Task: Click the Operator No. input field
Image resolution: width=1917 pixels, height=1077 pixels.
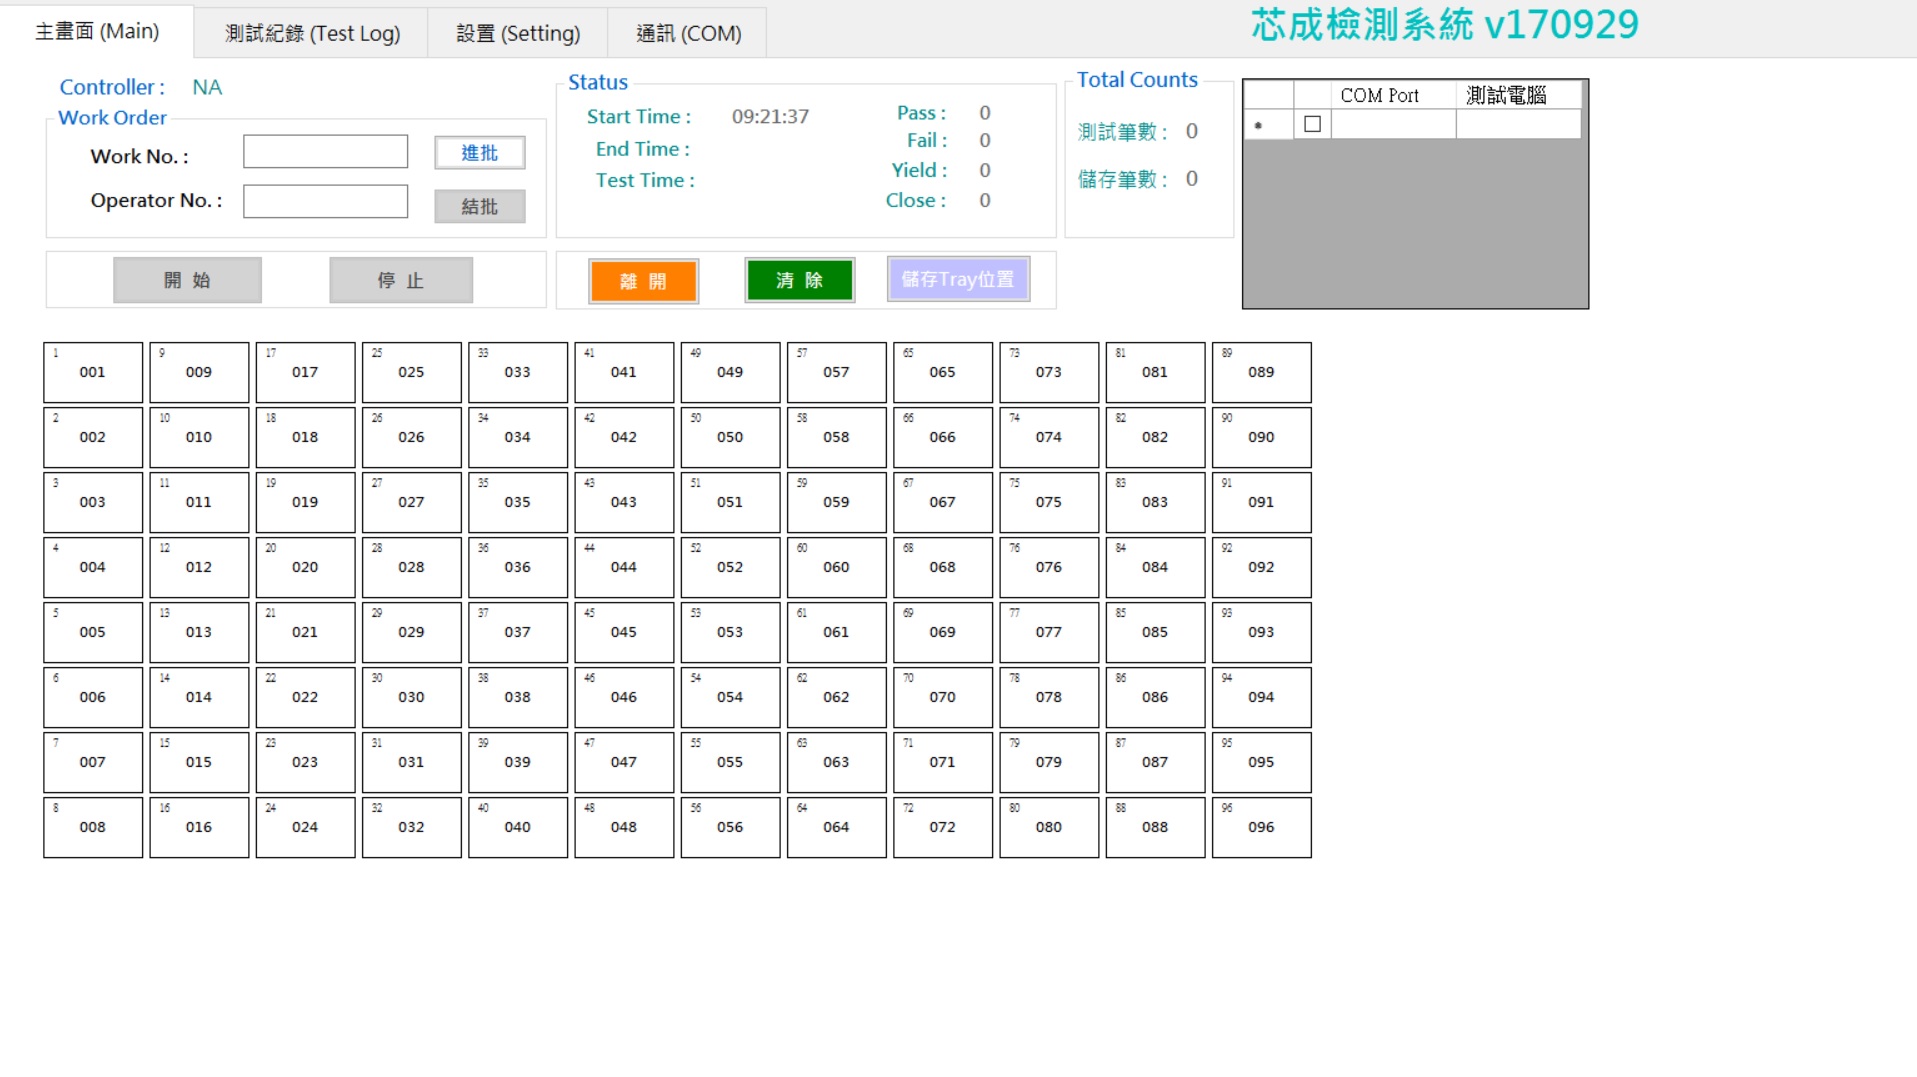Action: tap(325, 201)
